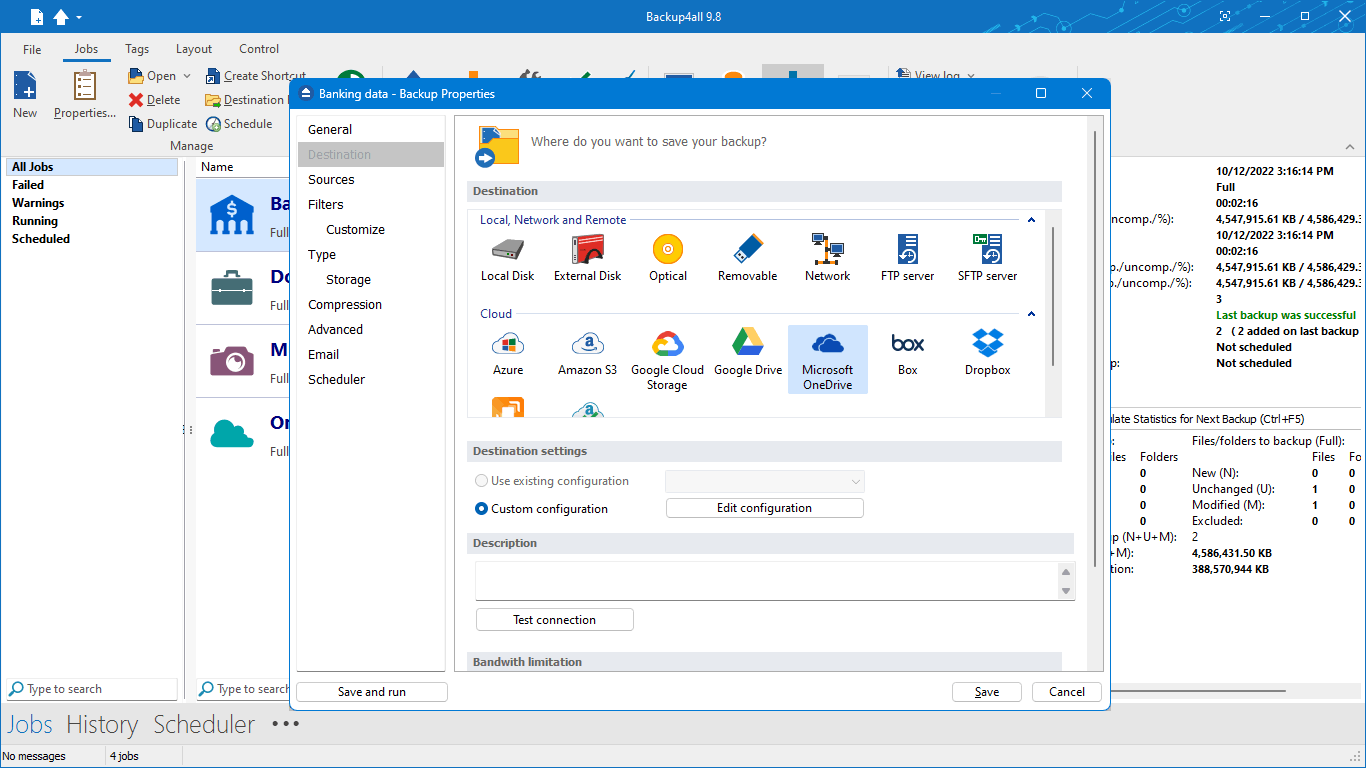
Task: Select the camera-icon job in the list
Action: (x=232, y=361)
